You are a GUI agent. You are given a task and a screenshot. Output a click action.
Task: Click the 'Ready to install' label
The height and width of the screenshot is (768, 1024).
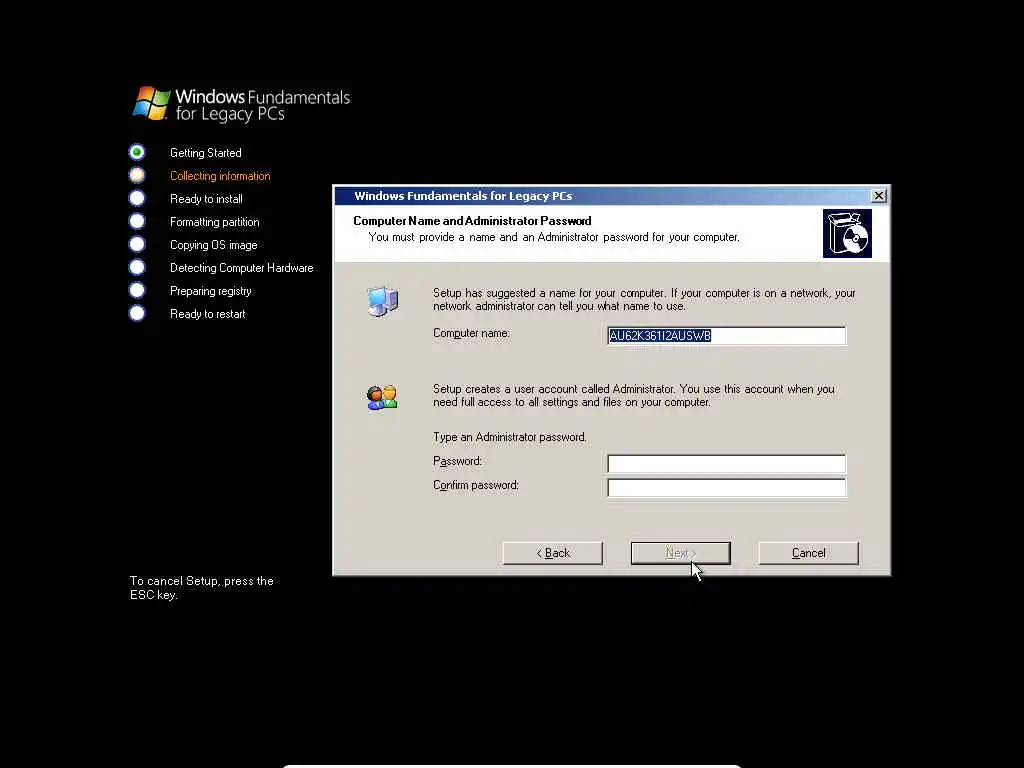coord(206,199)
